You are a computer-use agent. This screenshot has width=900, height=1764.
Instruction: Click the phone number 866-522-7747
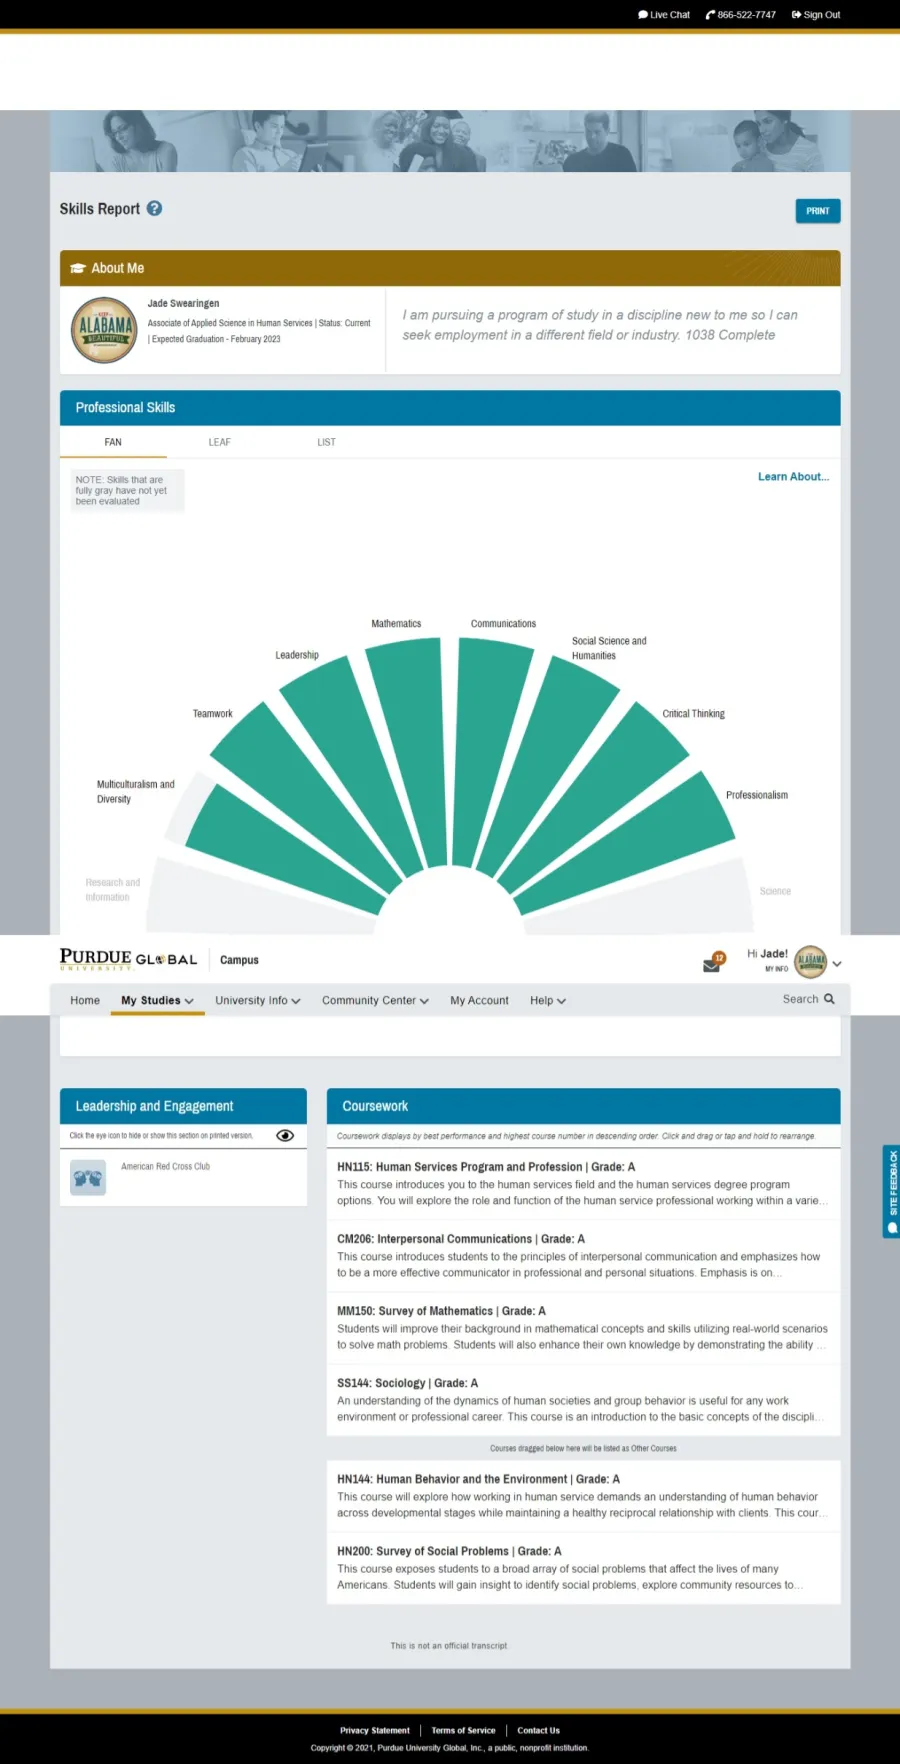(740, 15)
